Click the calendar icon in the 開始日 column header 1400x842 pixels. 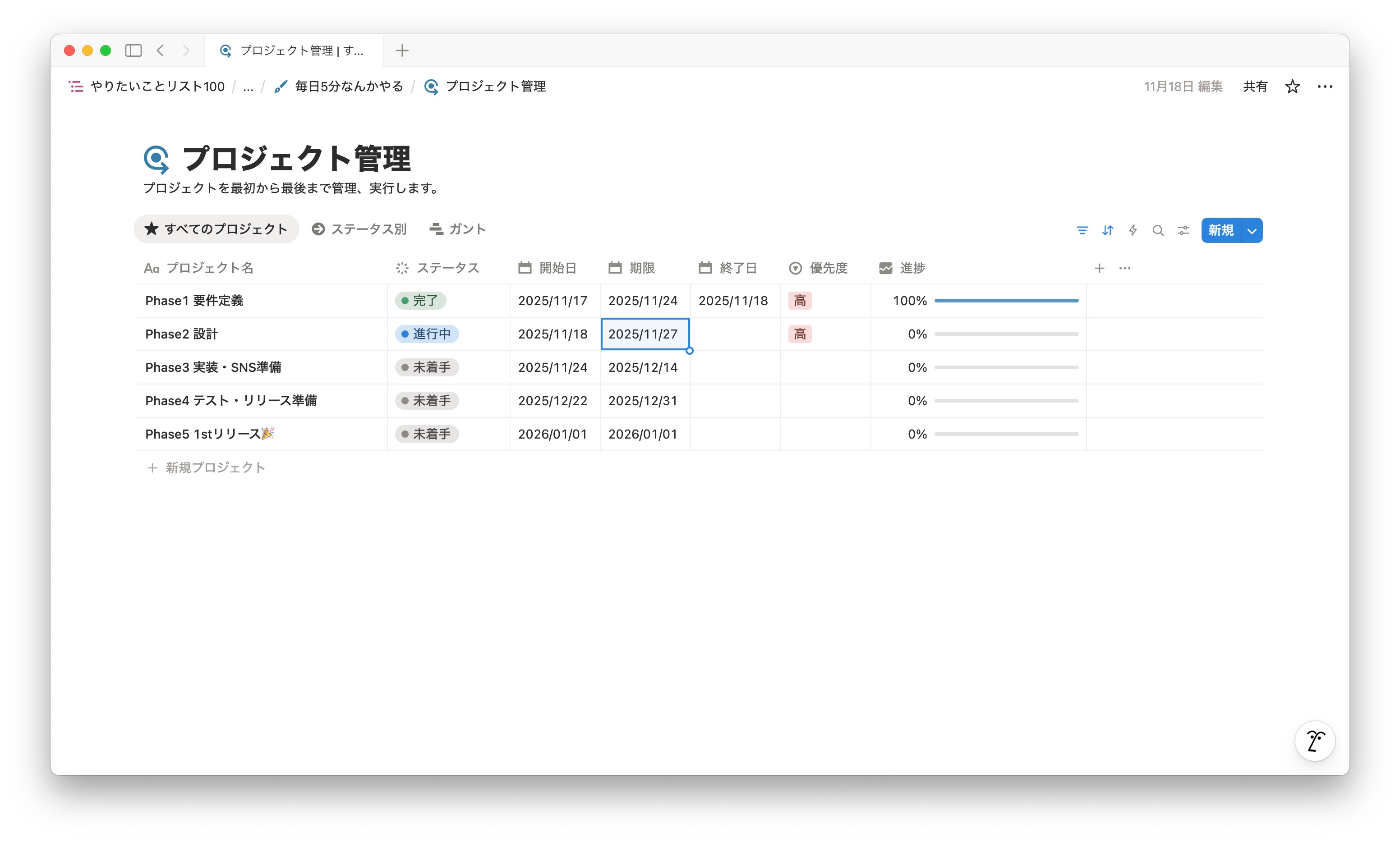coord(525,268)
